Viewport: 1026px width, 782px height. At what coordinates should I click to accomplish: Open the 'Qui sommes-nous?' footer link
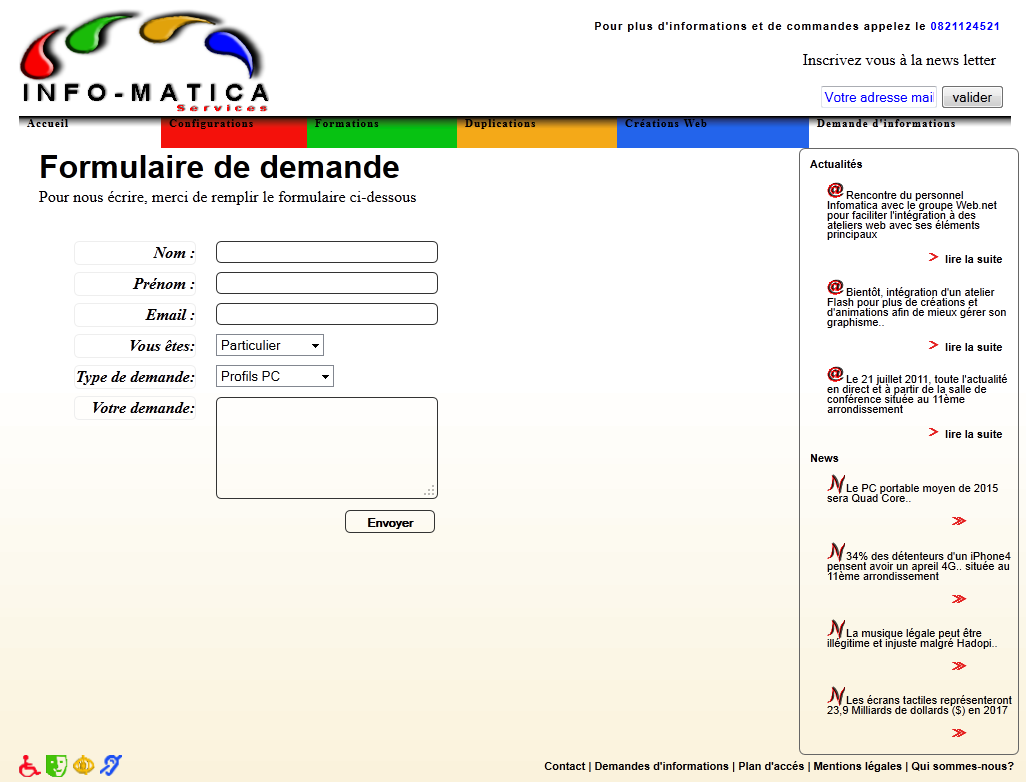(x=963, y=766)
